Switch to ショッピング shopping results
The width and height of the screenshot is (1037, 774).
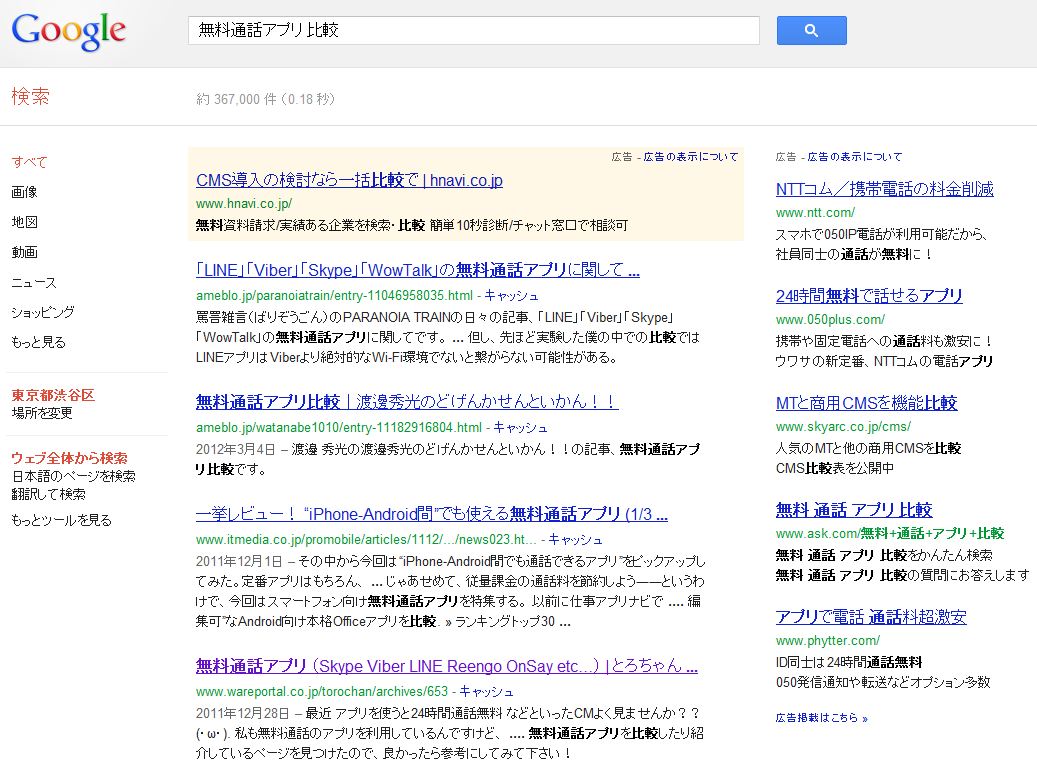pos(43,312)
